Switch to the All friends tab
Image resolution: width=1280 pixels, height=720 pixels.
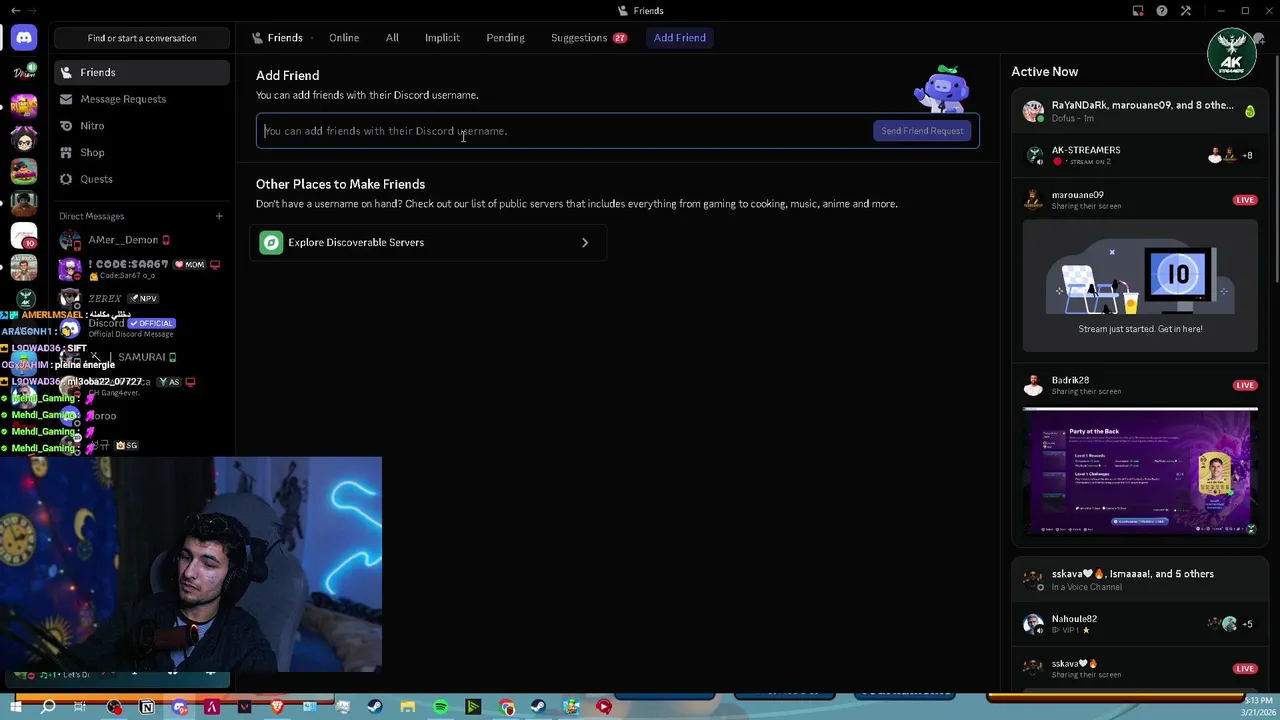[392, 38]
